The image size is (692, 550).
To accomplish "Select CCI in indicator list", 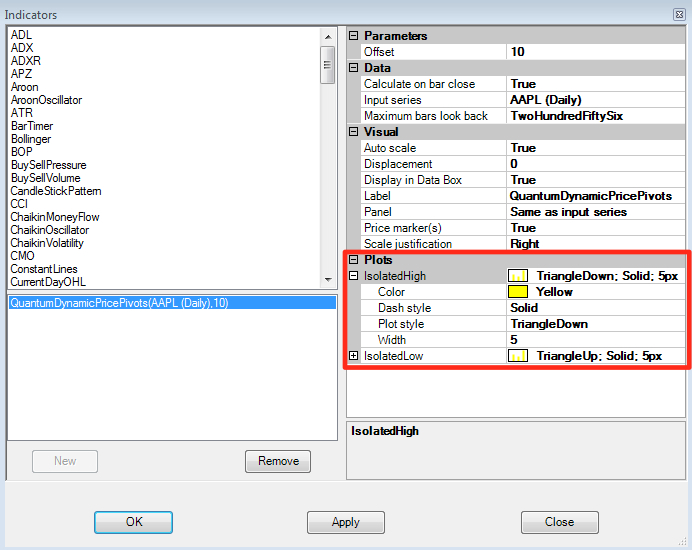I will point(19,204).
